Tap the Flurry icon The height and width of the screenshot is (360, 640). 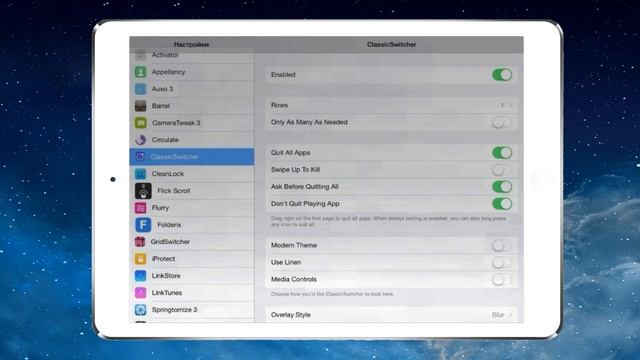[140, 208]
